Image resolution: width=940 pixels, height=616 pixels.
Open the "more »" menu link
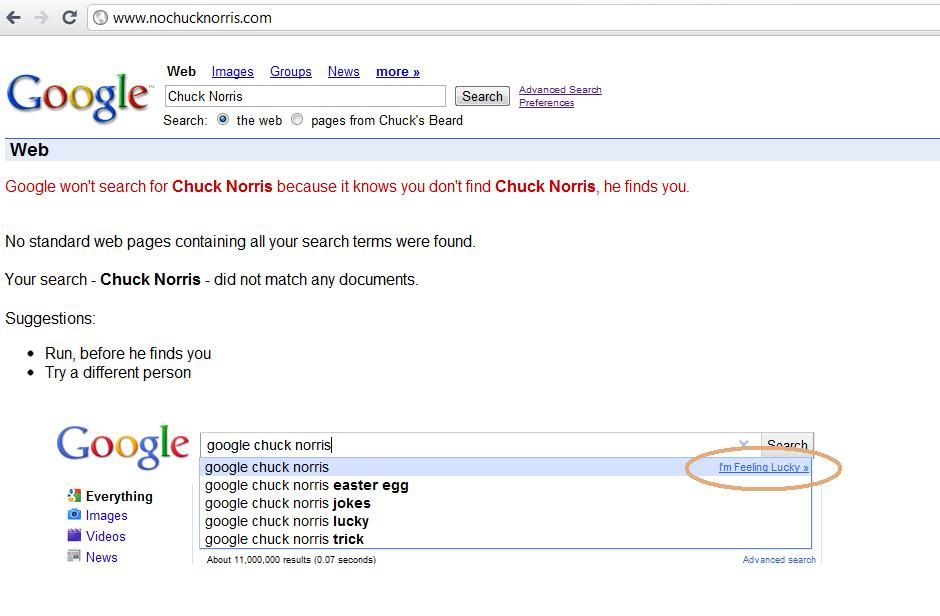tap(398, 72)
